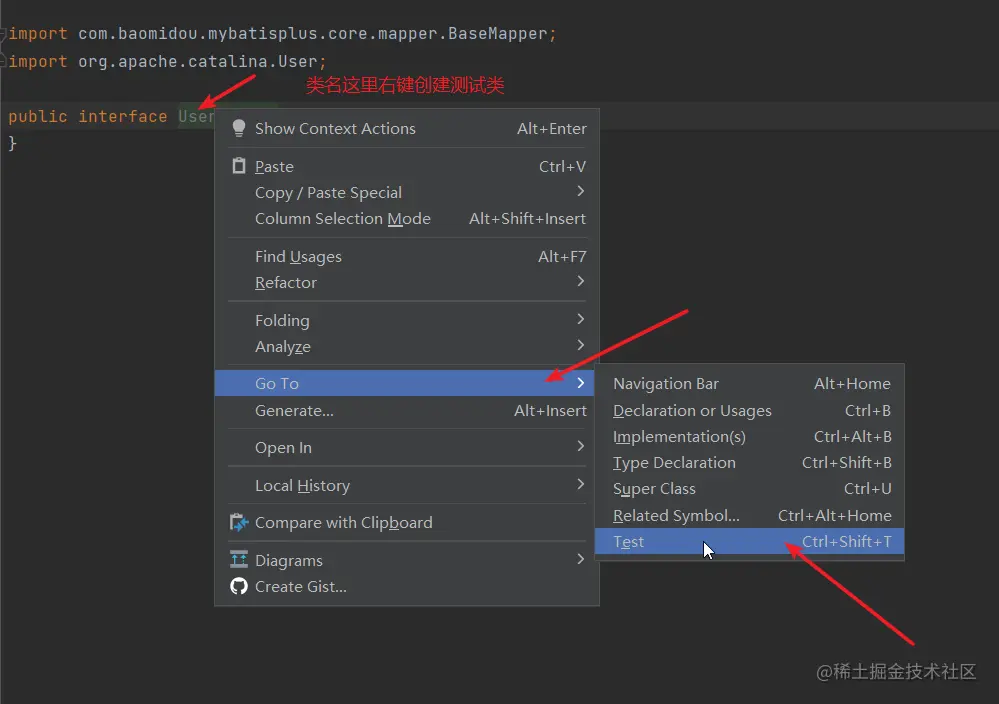Click Super Class in the submenu
This screenshot has width=999, height=704.
pos(654,488)
